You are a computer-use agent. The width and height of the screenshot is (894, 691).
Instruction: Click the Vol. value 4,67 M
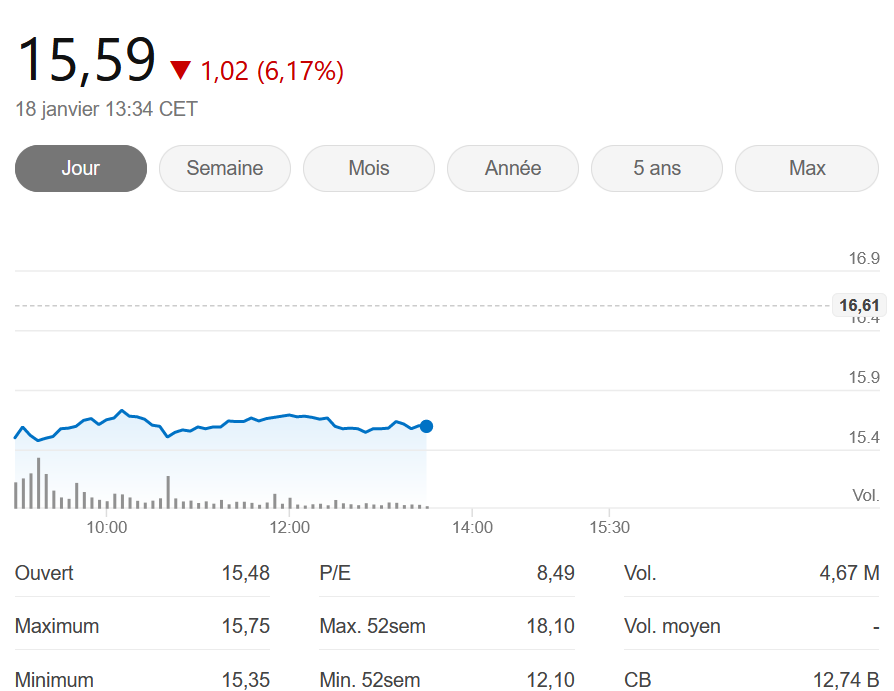tap(850, 573)
